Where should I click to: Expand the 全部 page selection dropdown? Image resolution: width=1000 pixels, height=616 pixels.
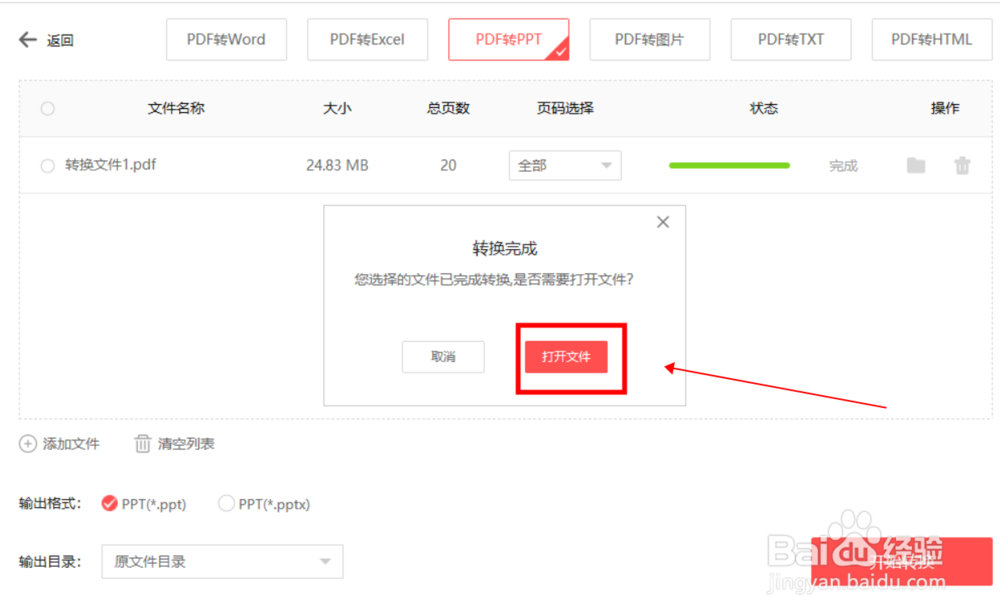(x=565, y=166)
